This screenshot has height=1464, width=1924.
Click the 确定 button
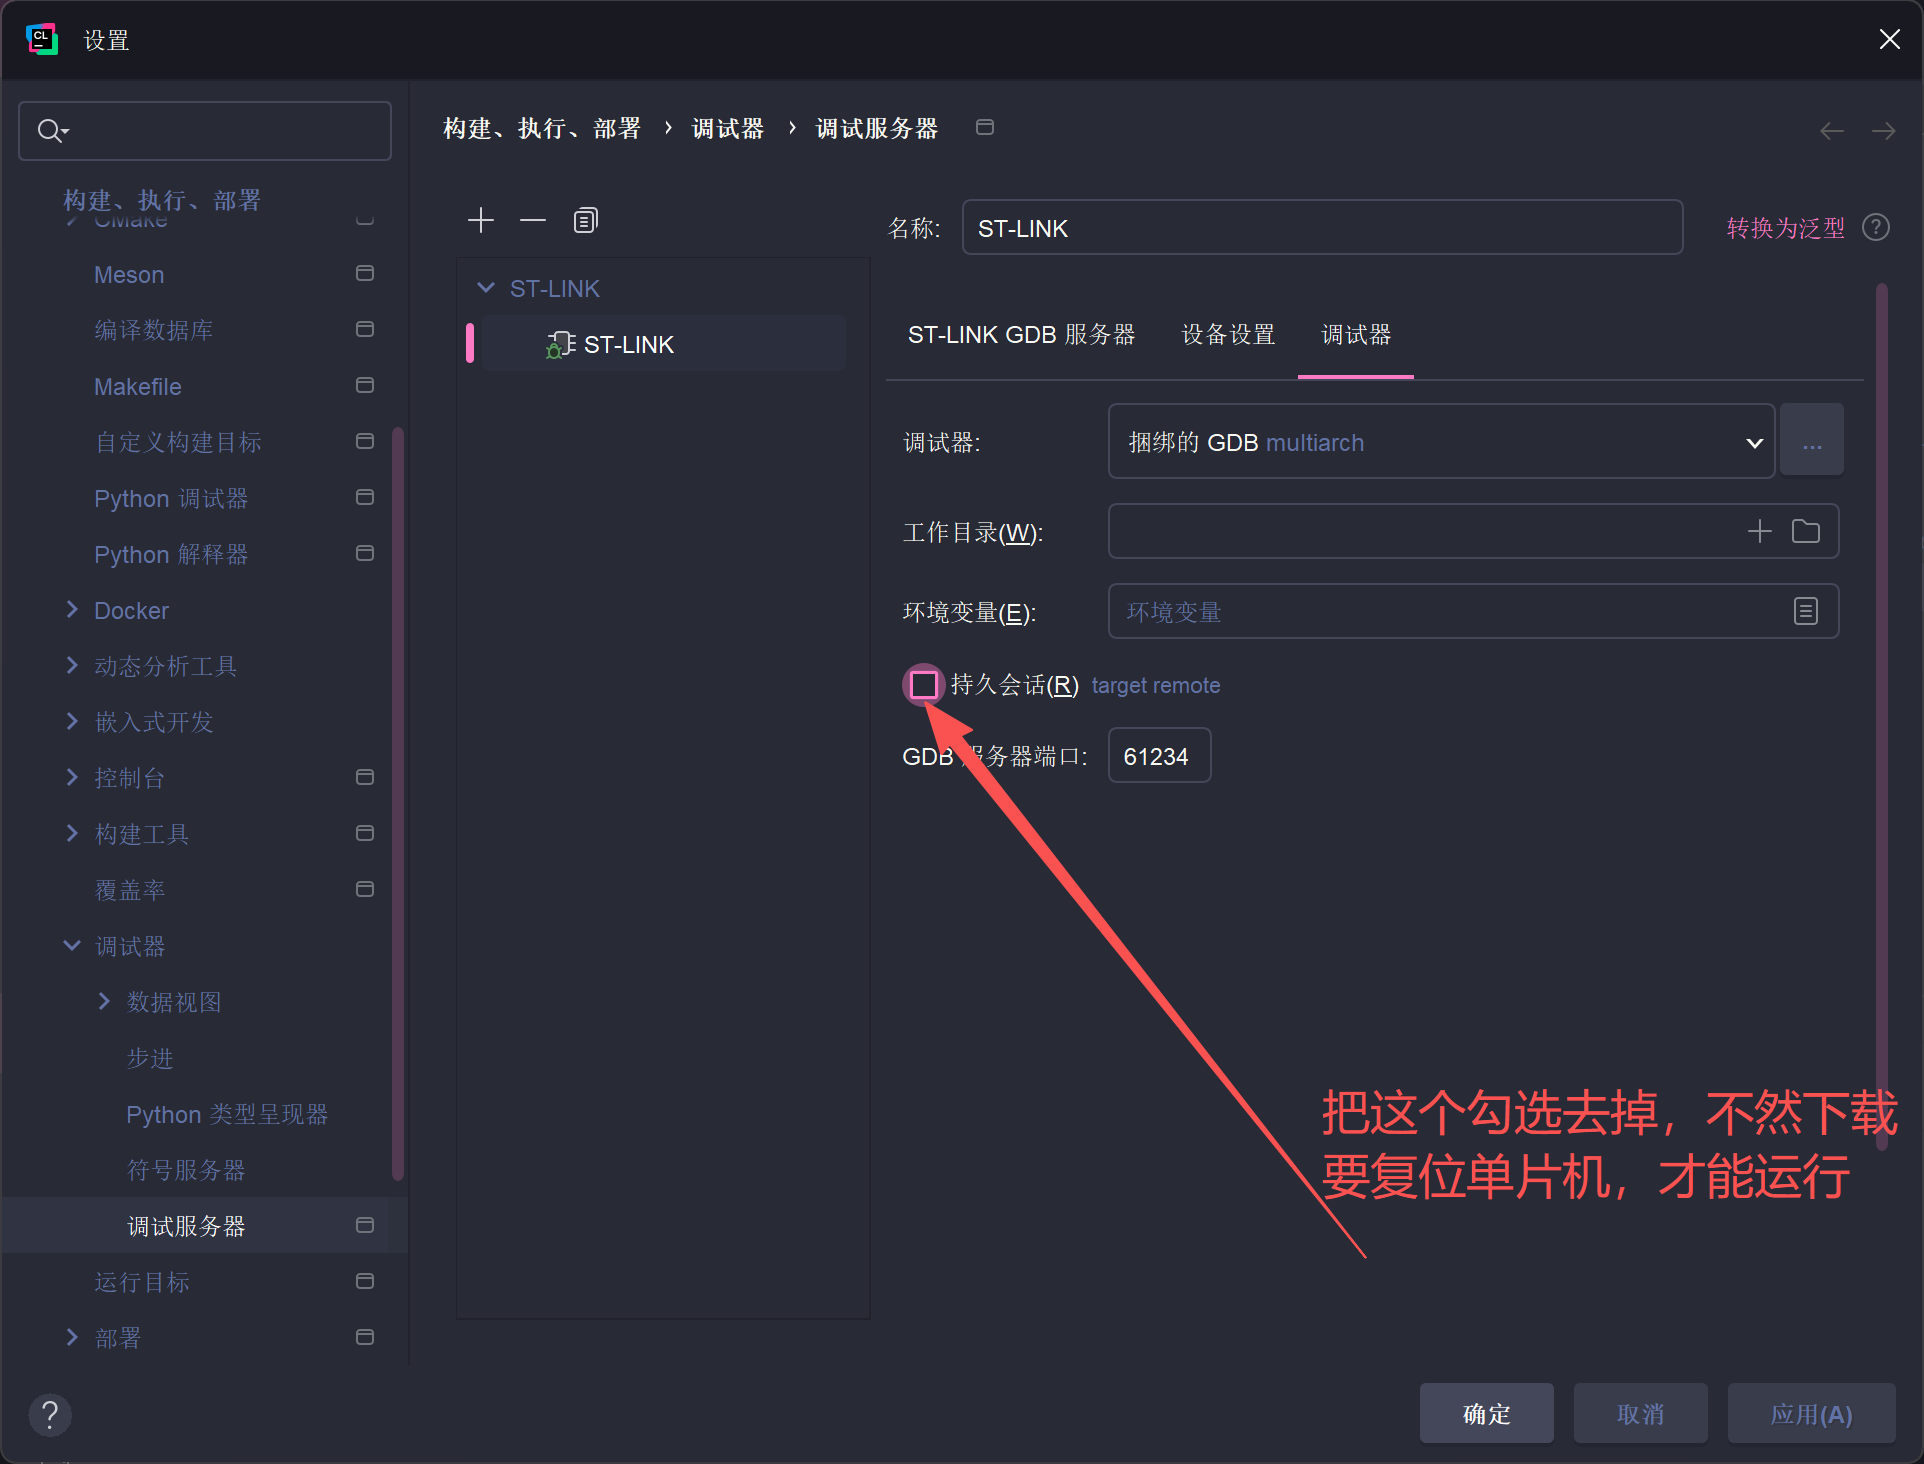[x=1486, y=1414]
